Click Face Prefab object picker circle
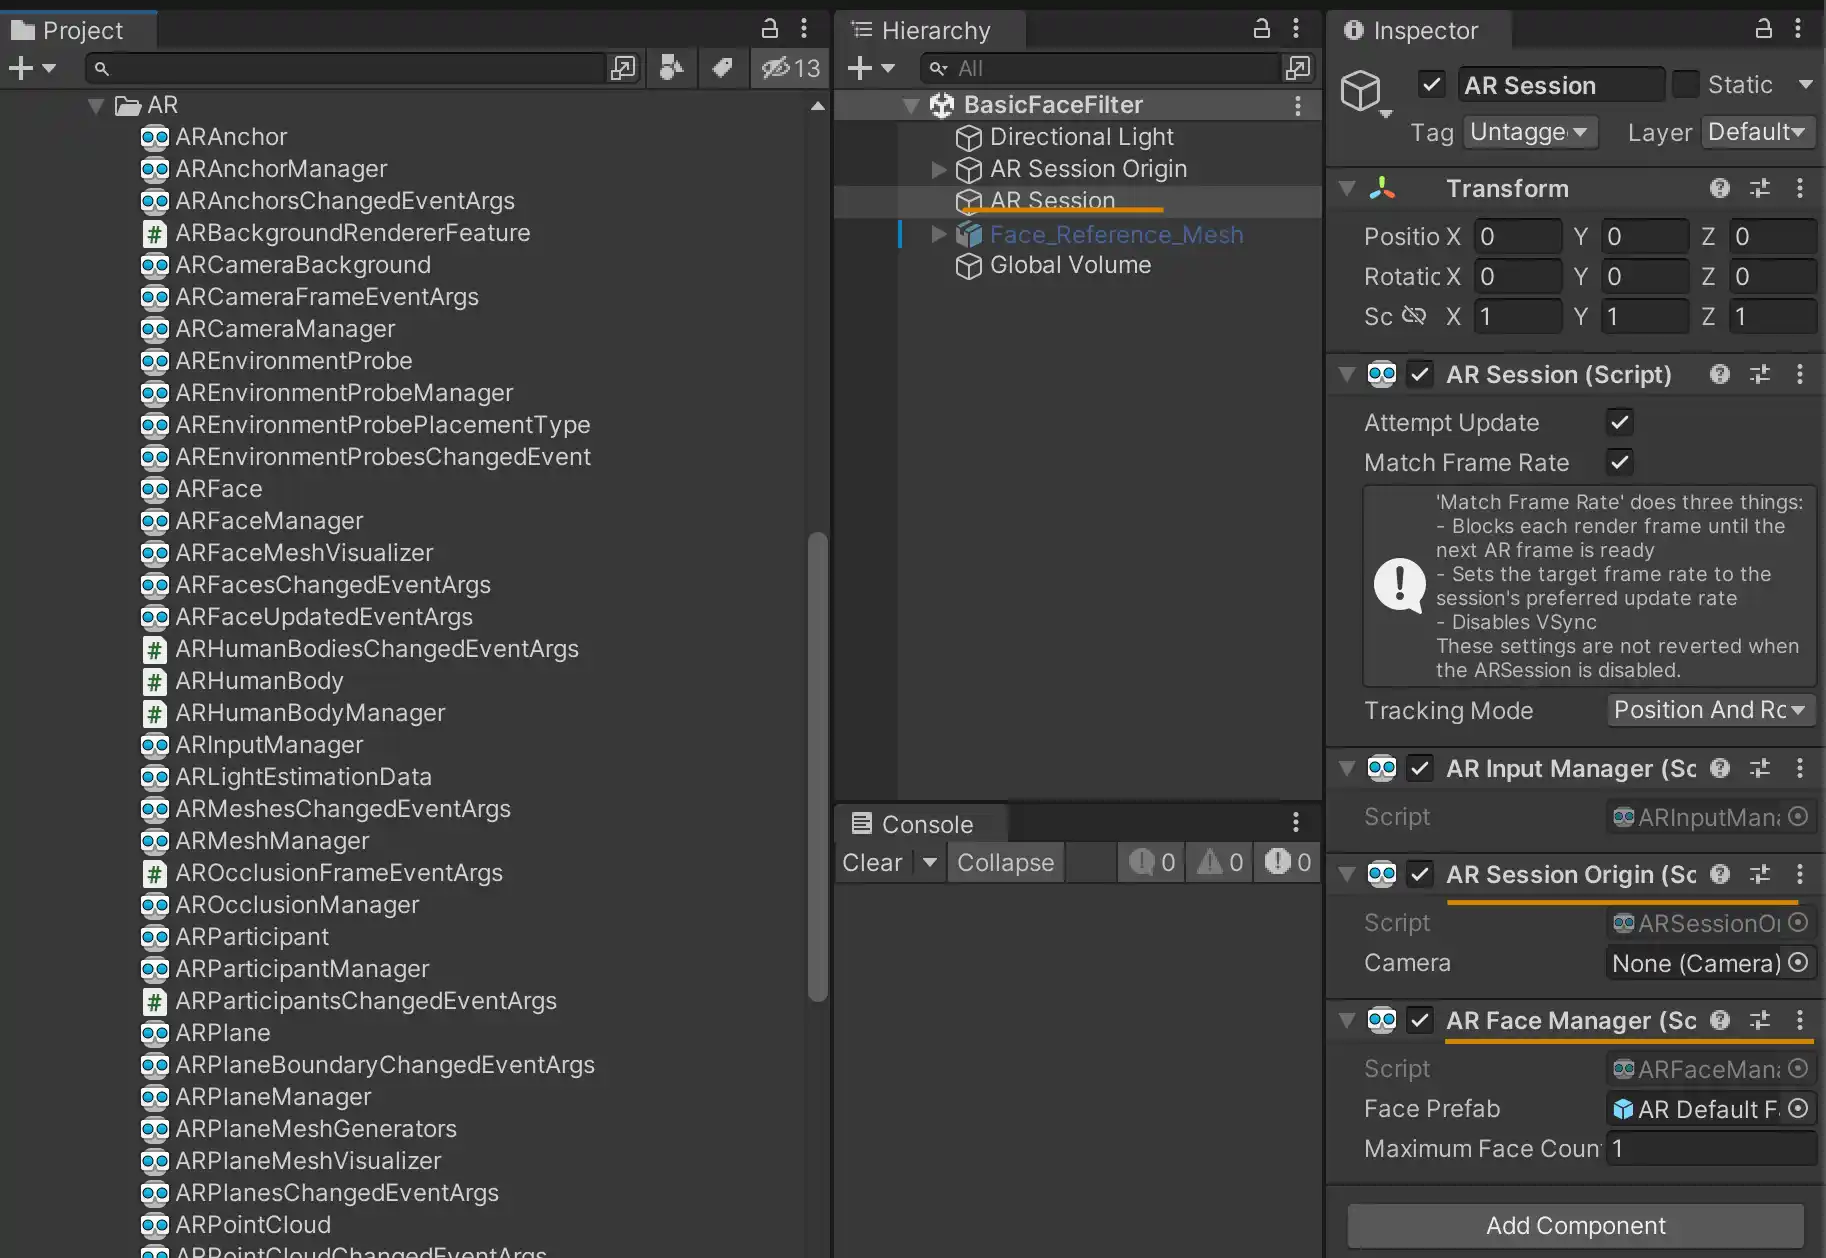The image size is (1826, 1258). [x=1798, y=1108]
